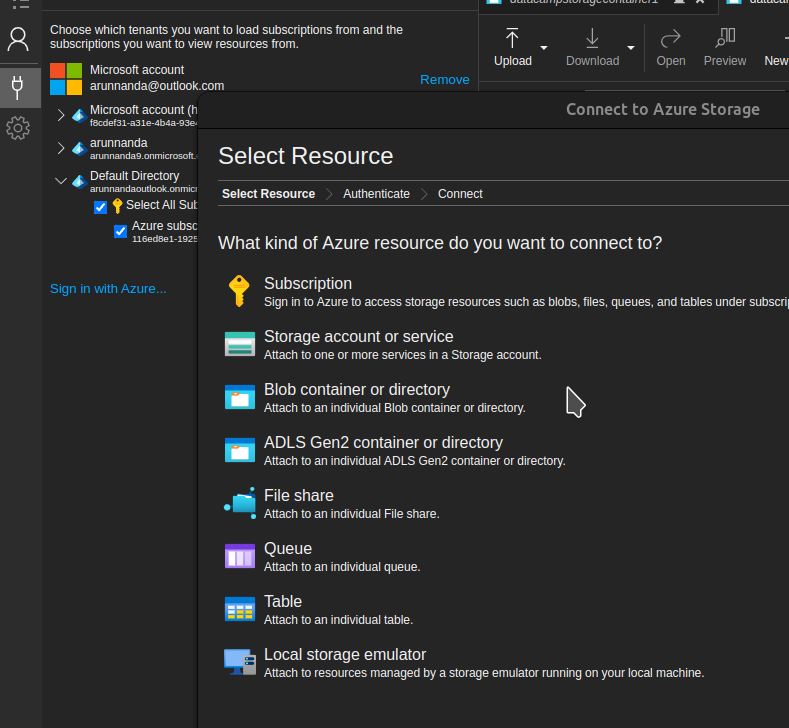Viewport: 789px width, 728px height.
Task: Click the File share icon
Action: (x=240, y=503)
